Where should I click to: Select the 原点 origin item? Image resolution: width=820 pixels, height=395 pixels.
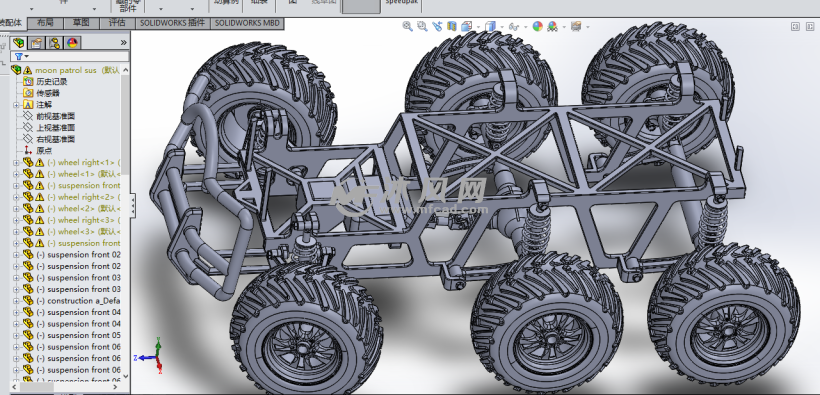tap(44, 151)
